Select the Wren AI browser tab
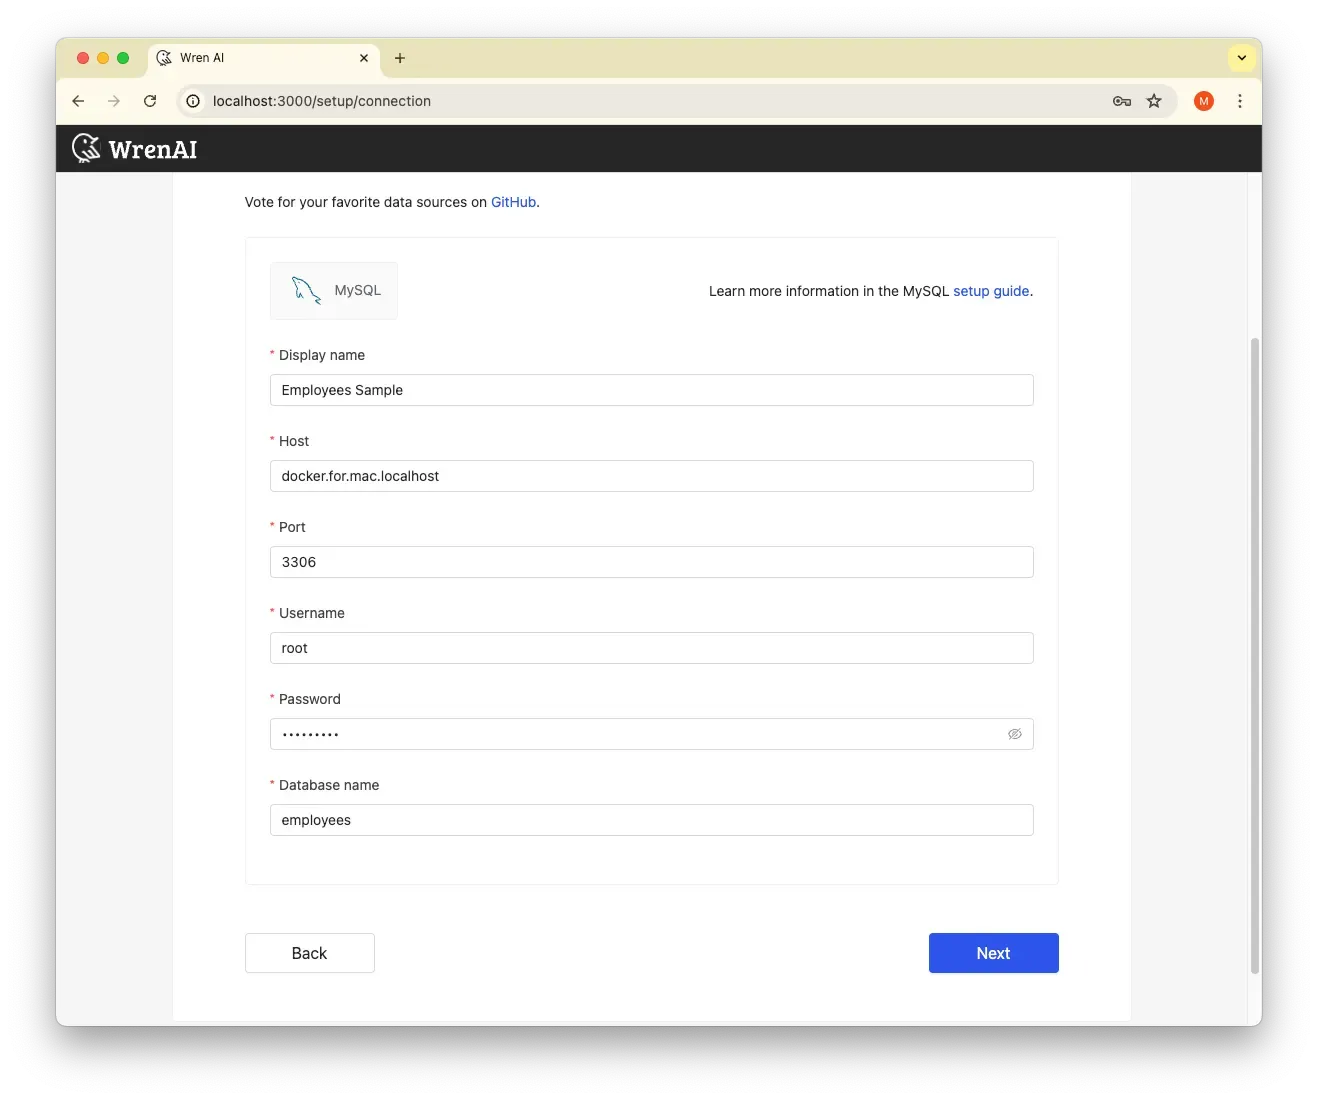This screenshot has width=1318, height=1100. pyautogui.click(x=265, y=58)
